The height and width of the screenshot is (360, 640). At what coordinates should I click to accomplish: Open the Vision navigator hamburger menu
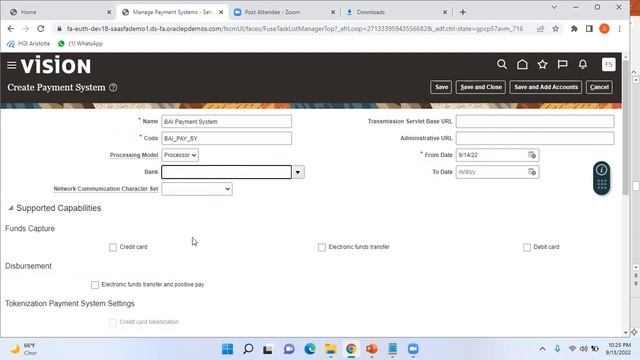[11, 65]
